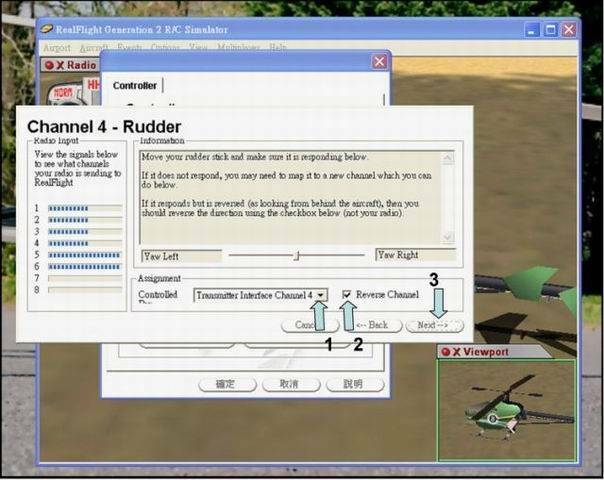Click the red dot on the Radio panel
The image size is (604, 480).
click(49, 65)
